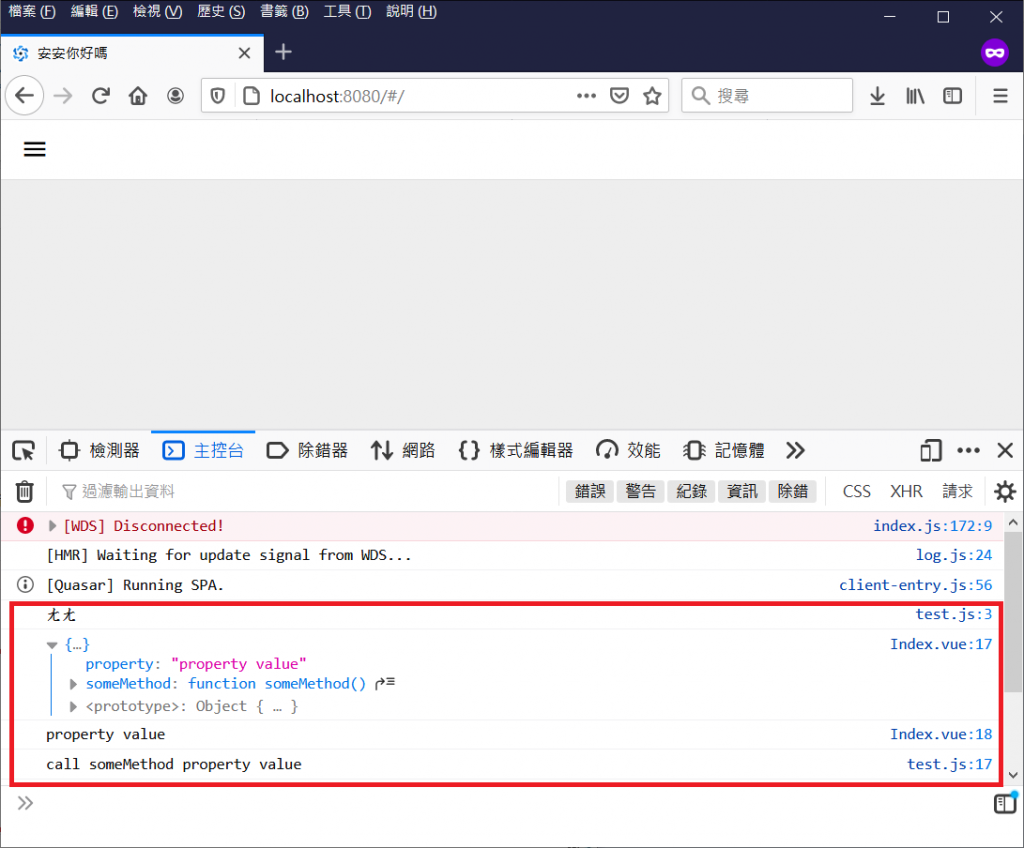Open the 編輯 (E) menu
Viewport: 1024px width, 848px height.
point(94,12)
